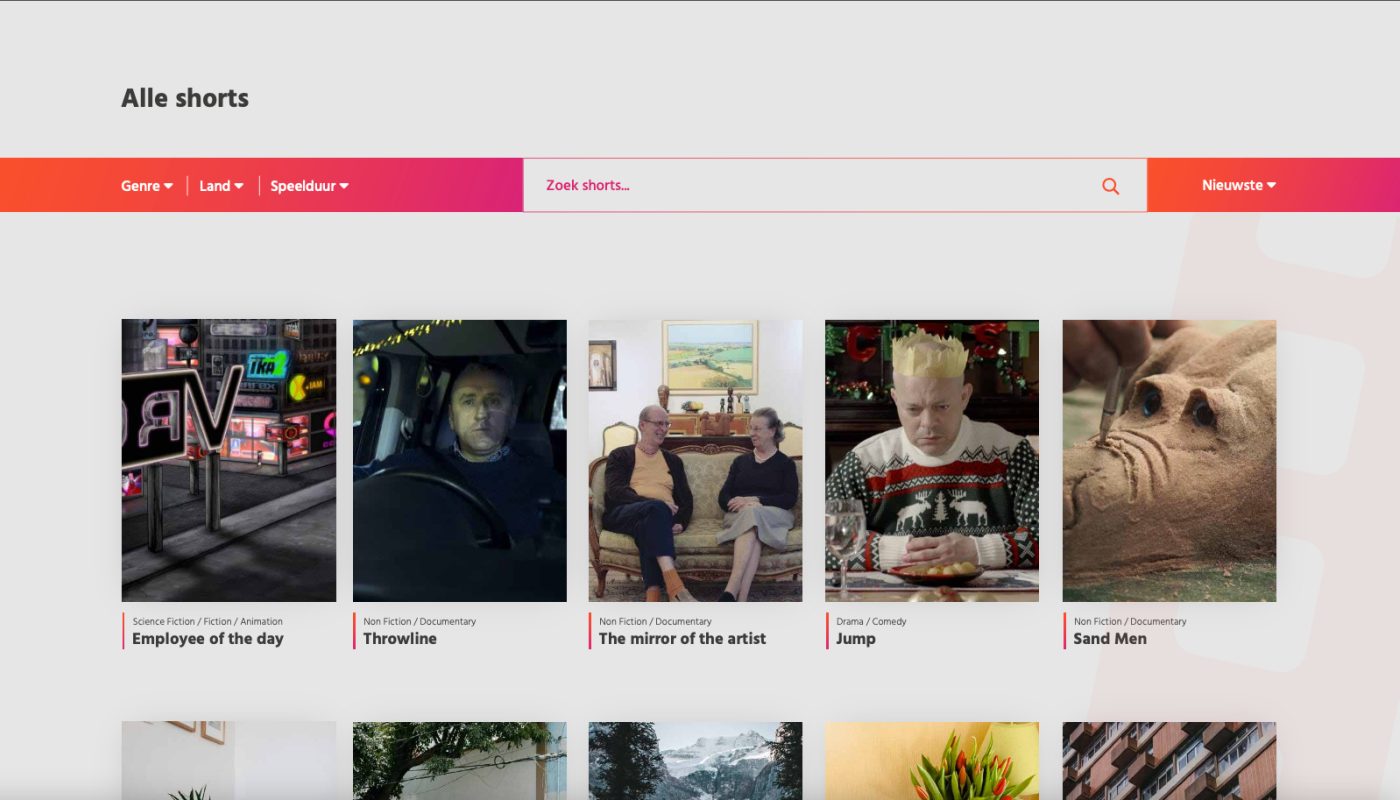Open the Jump film thumbnail

[x=932, y=460]
